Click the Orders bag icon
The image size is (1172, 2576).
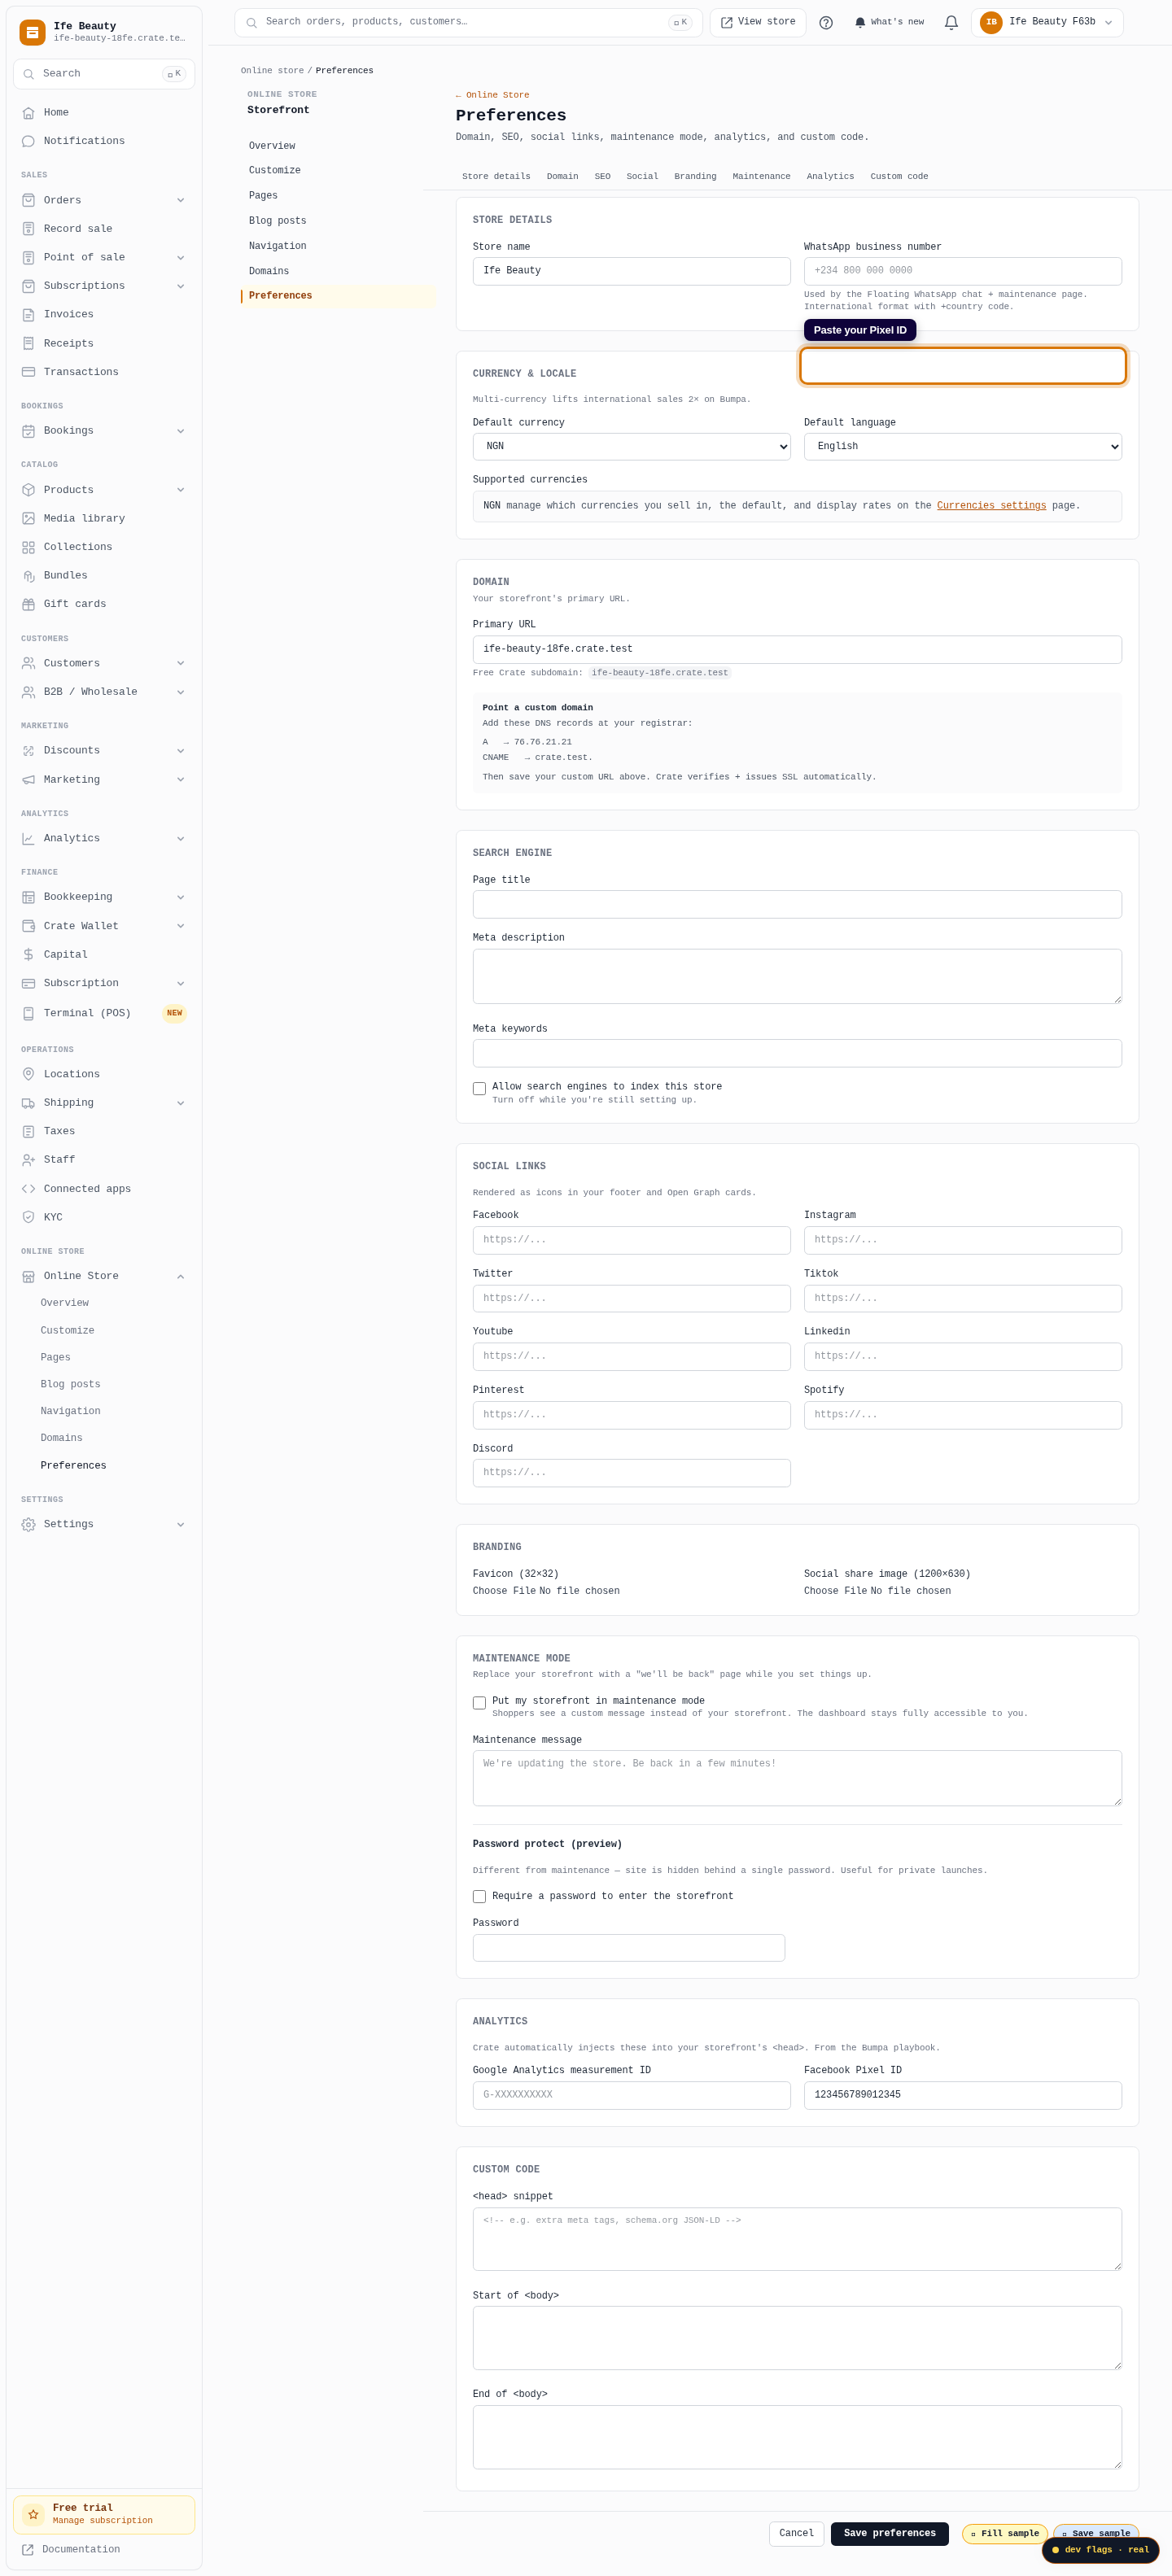28,200
